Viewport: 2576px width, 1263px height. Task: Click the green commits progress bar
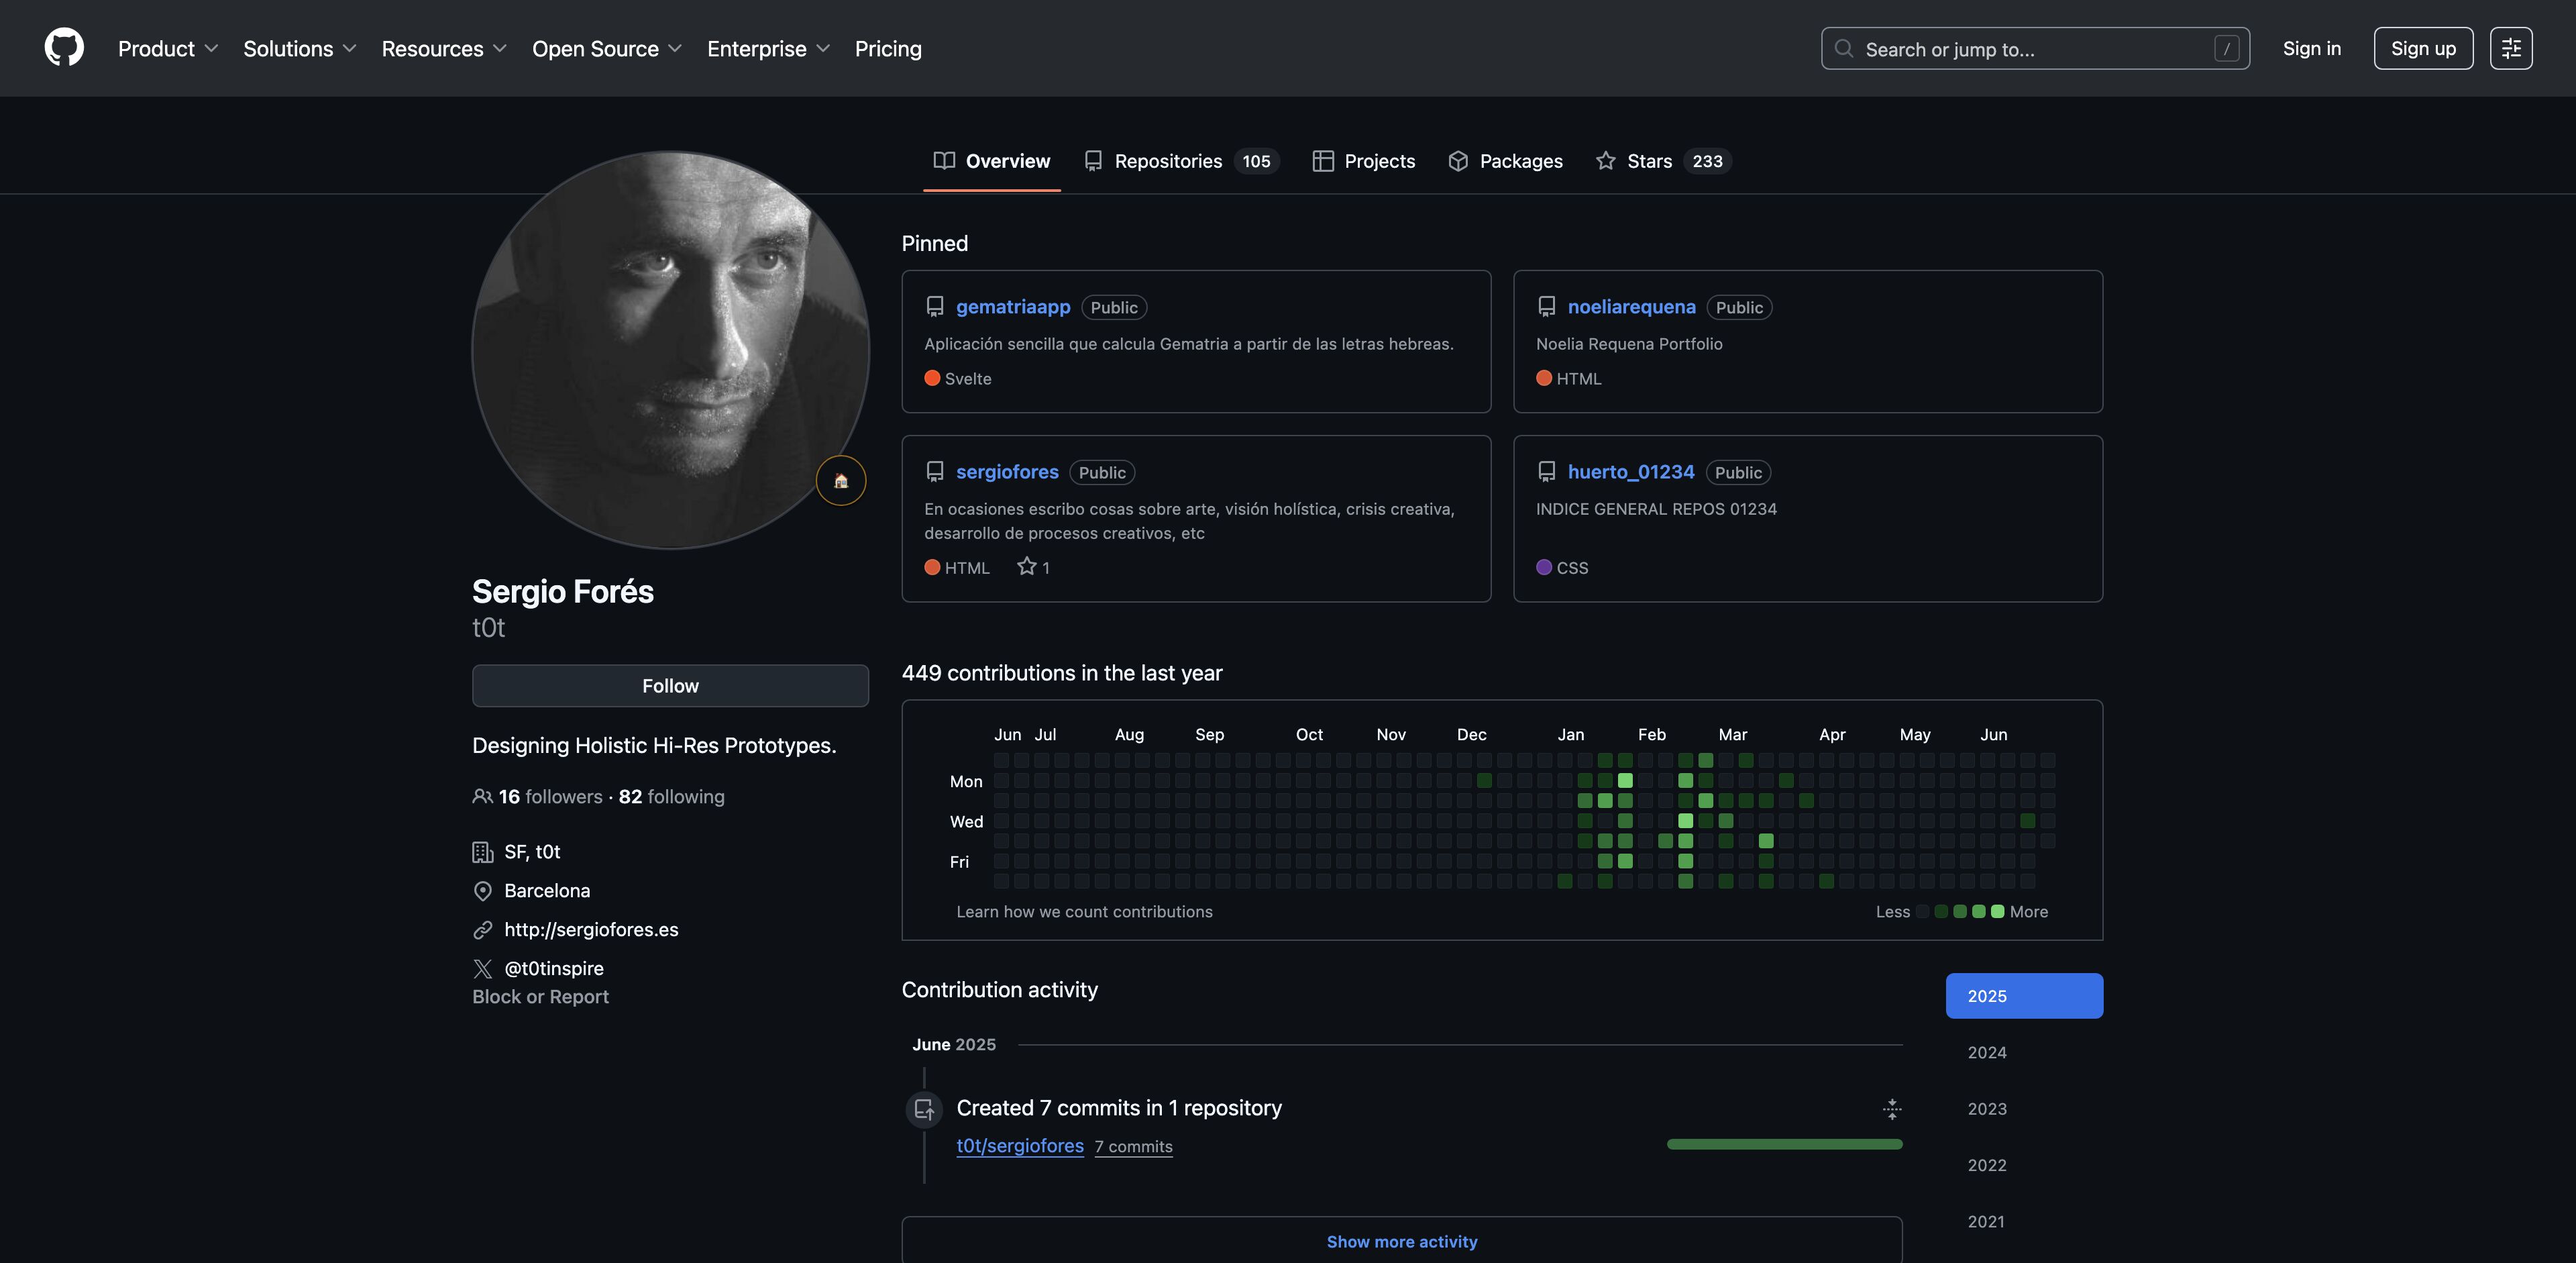pyautogui.click(x=1784, y=1144)
